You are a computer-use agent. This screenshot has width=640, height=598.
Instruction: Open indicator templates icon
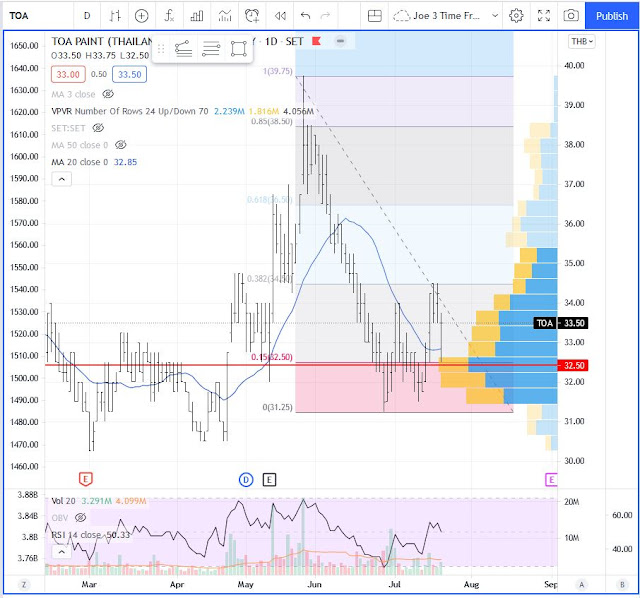point(225,16)
